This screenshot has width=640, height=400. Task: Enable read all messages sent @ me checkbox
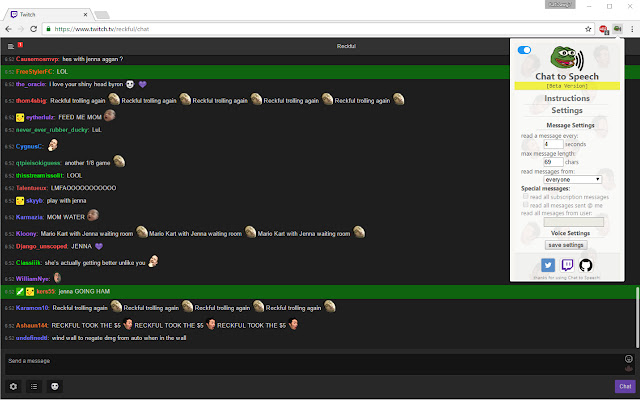(x=526, y=204)
